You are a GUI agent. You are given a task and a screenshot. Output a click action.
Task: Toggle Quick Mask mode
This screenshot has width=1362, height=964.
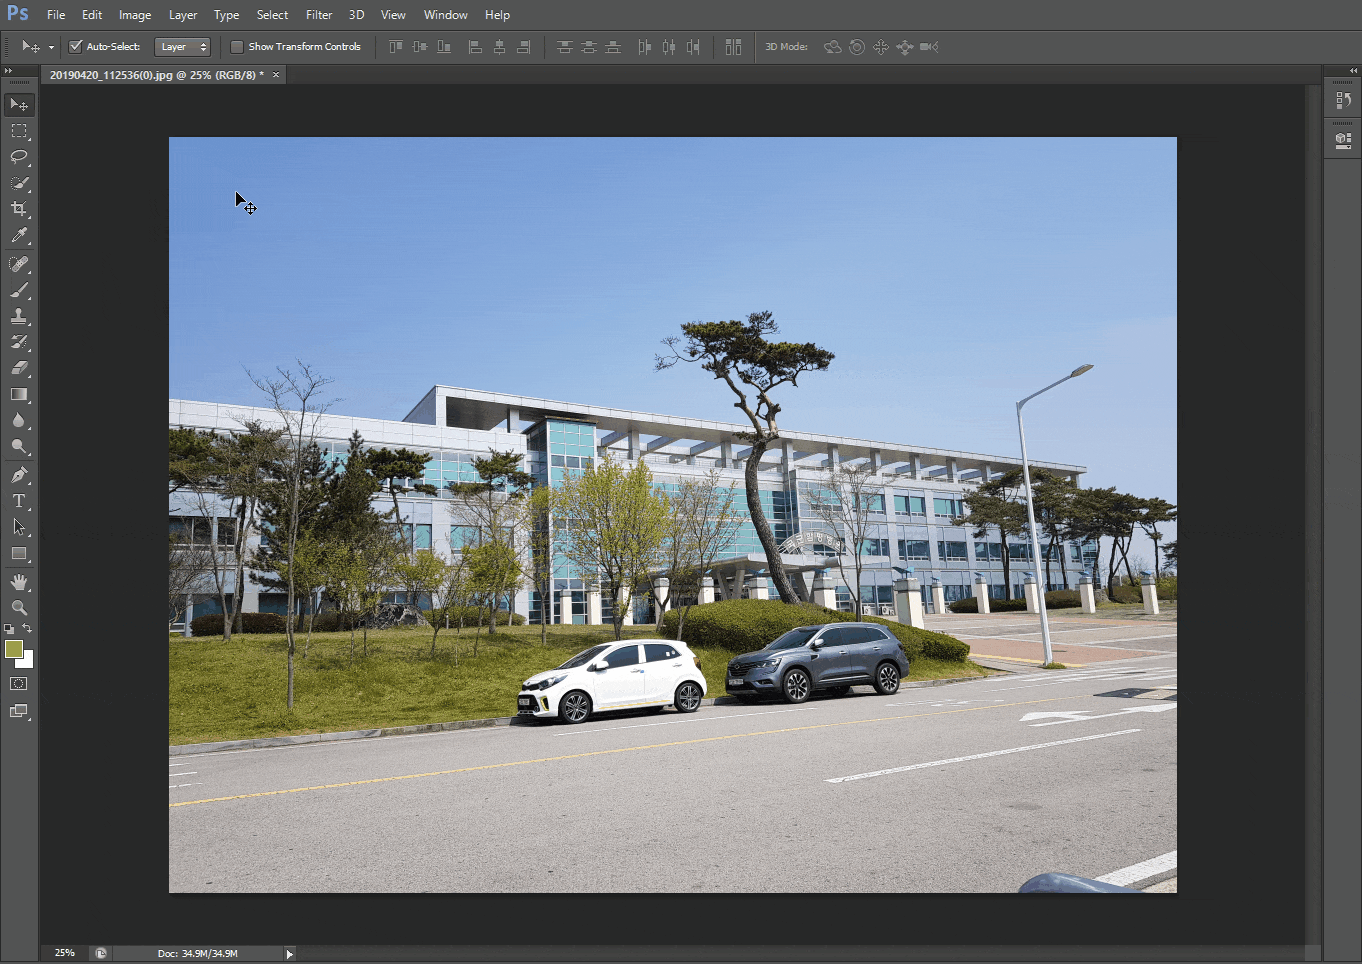(x=19, y=684)
